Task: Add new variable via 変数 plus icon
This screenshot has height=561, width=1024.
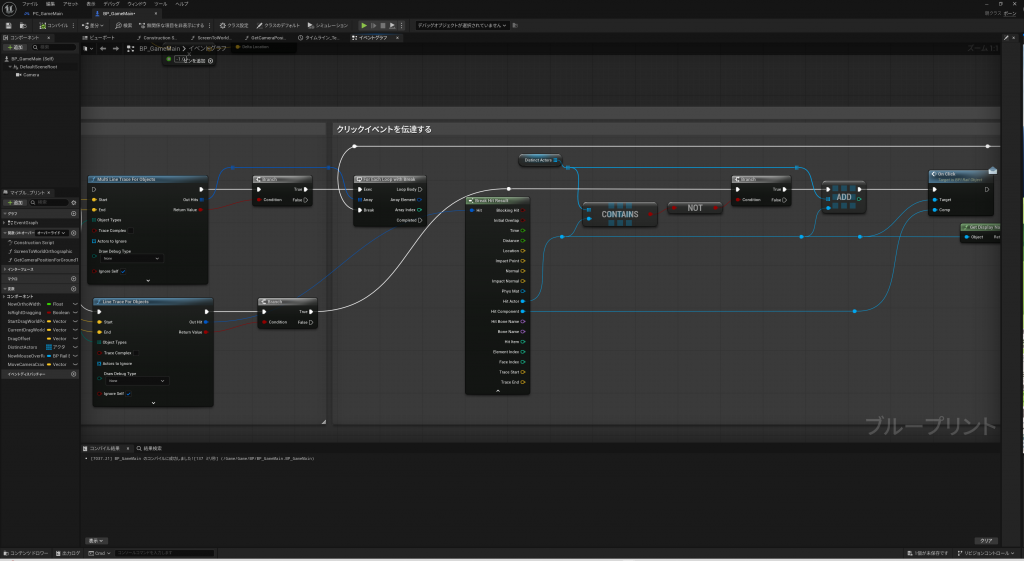Action: click(74, 289)
